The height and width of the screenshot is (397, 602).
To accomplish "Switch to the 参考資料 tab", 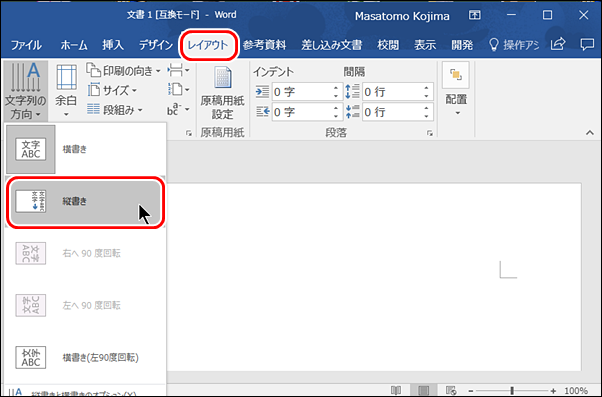I will click(265, 45).
